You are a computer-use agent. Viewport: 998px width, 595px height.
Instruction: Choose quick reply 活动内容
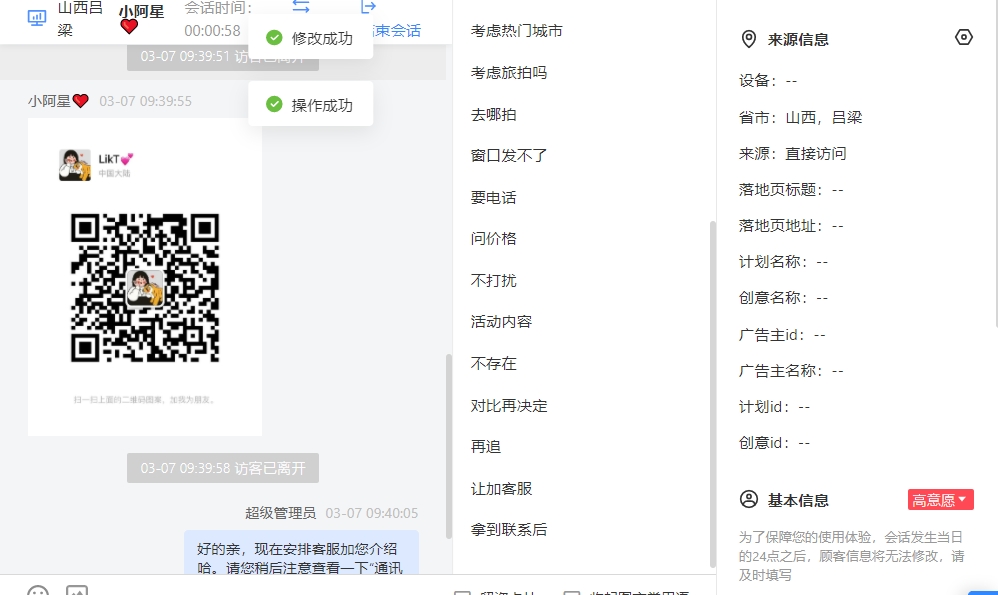tap(501, 322)
